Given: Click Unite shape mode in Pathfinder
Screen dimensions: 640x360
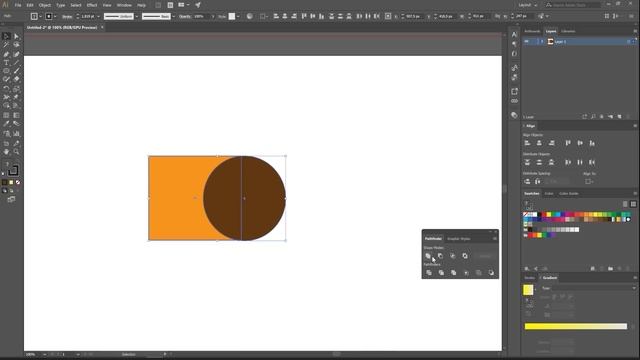Looking at the screenshot, I should click(428, 256).
